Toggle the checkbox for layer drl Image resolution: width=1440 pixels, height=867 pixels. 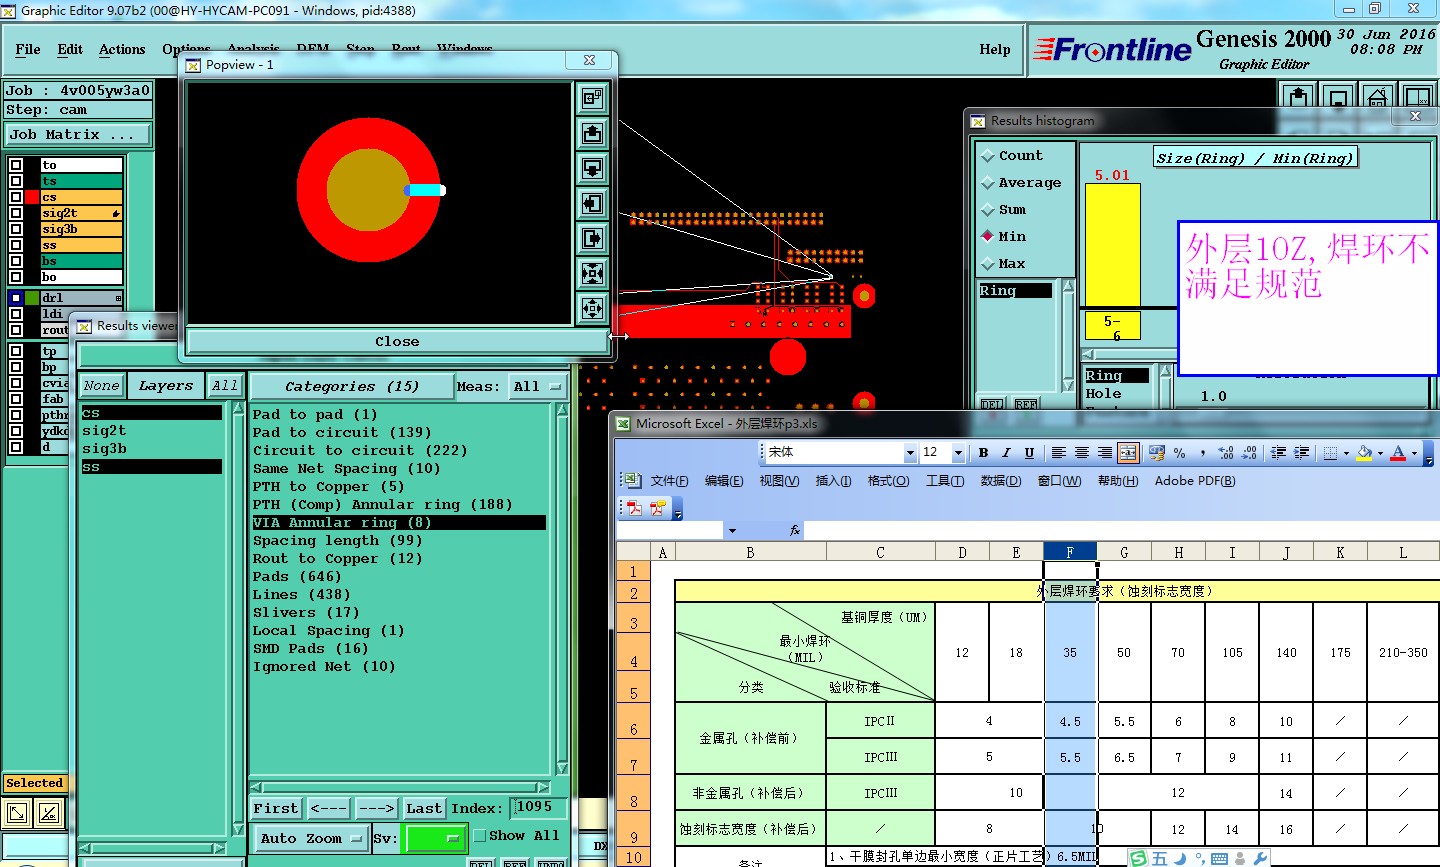pyautogui.click(x=16, y=298)
